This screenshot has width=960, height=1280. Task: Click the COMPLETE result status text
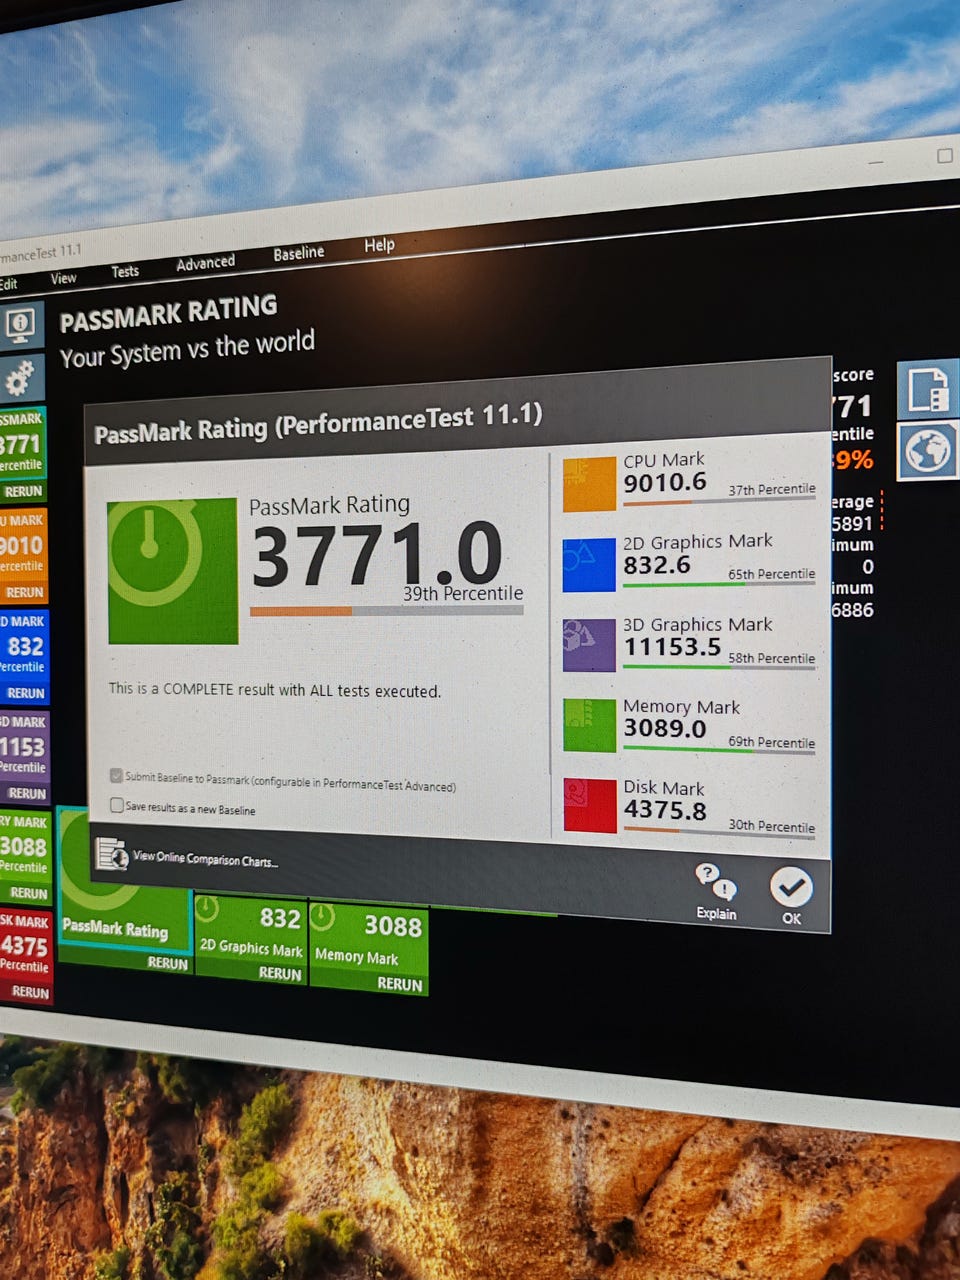coord(274,690)
